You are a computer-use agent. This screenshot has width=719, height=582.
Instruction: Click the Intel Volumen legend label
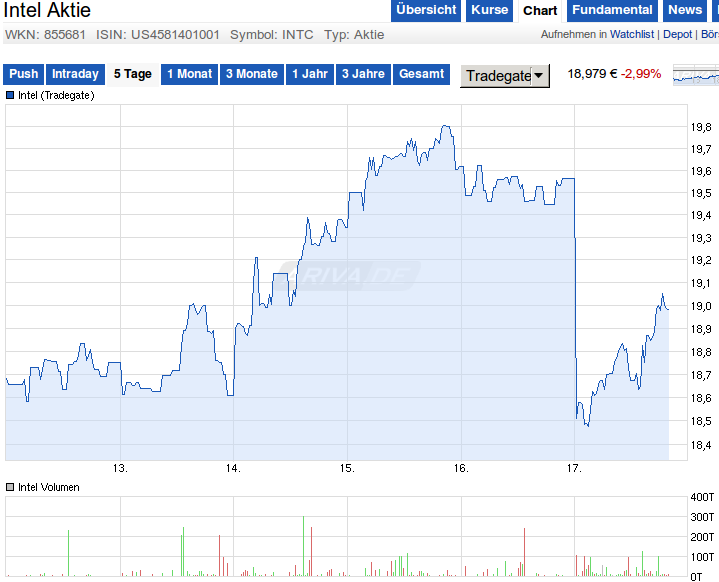pos(49,487)
